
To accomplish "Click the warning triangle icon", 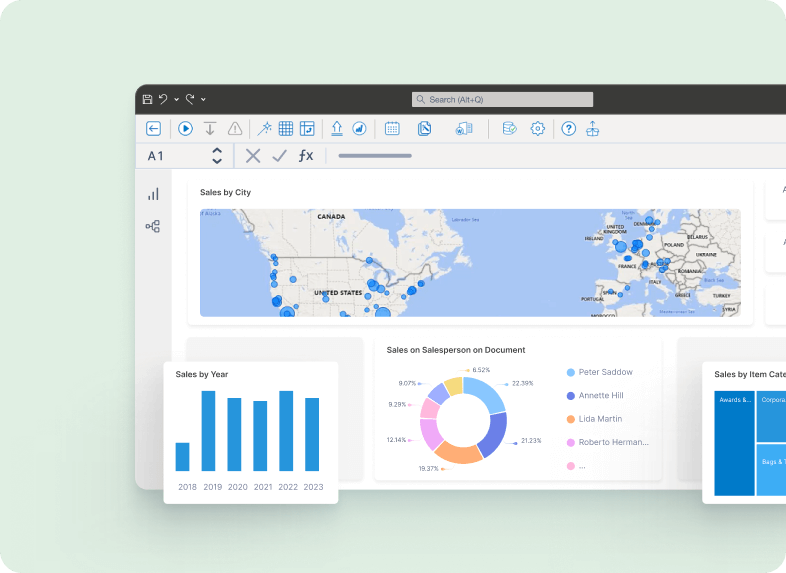I will pyautogui.click(x=235, y=129).
